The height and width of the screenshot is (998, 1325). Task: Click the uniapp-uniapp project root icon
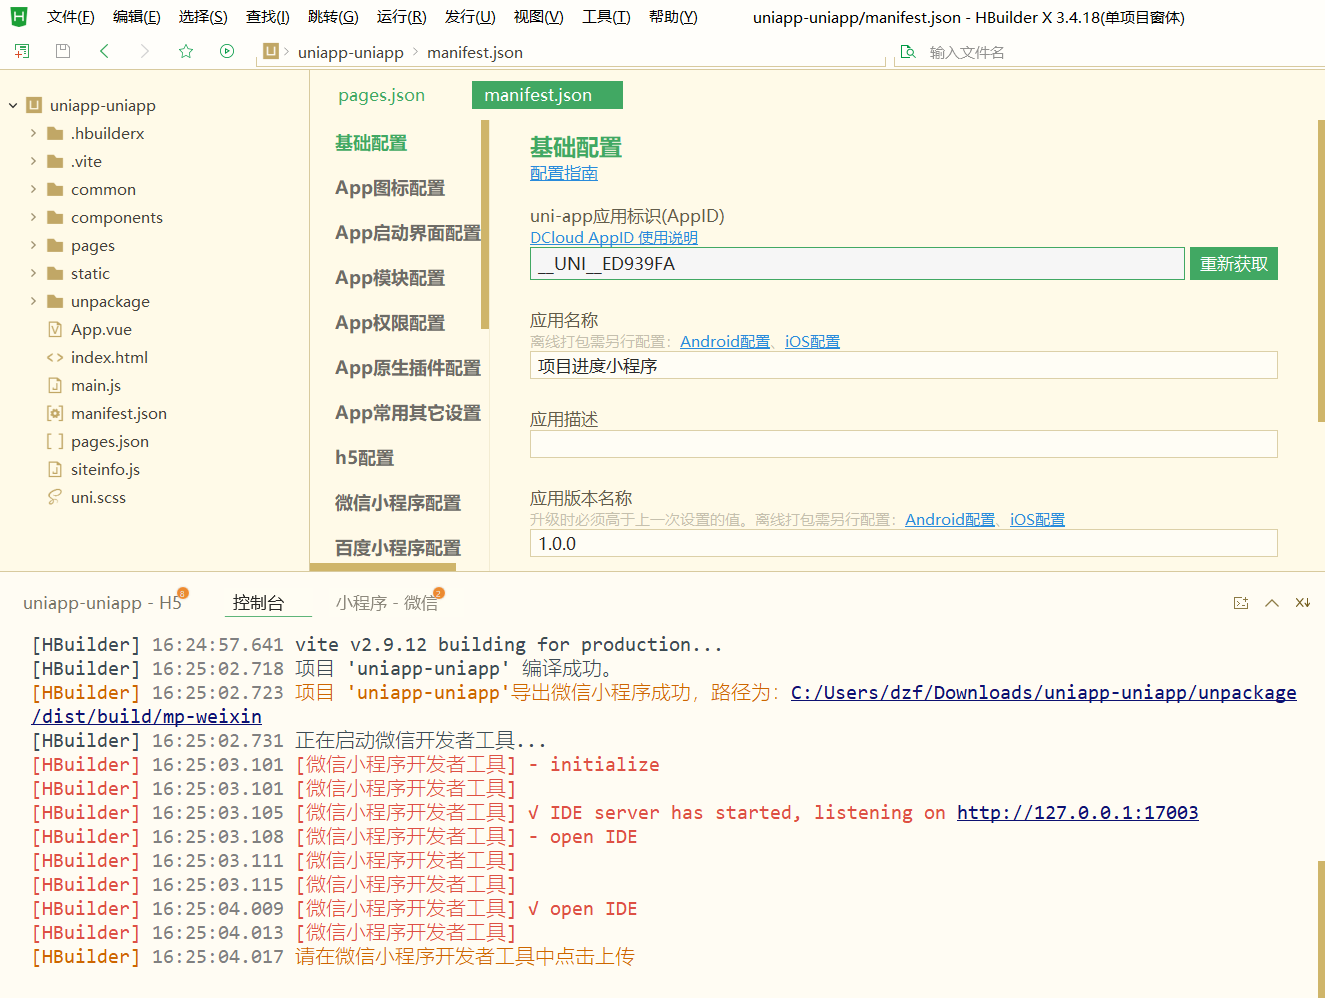coord(34,105)
